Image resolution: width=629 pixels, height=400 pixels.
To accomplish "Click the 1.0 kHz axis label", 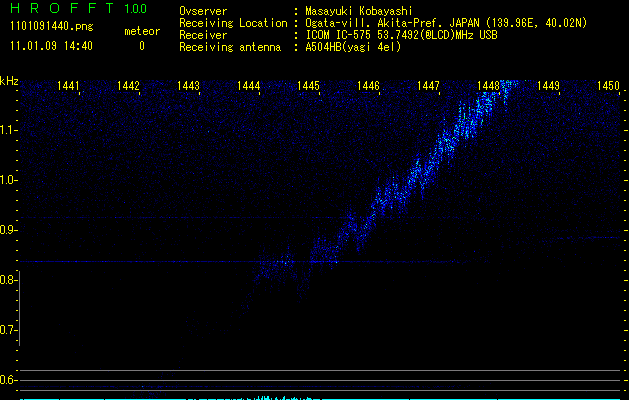I will [8, 180].
